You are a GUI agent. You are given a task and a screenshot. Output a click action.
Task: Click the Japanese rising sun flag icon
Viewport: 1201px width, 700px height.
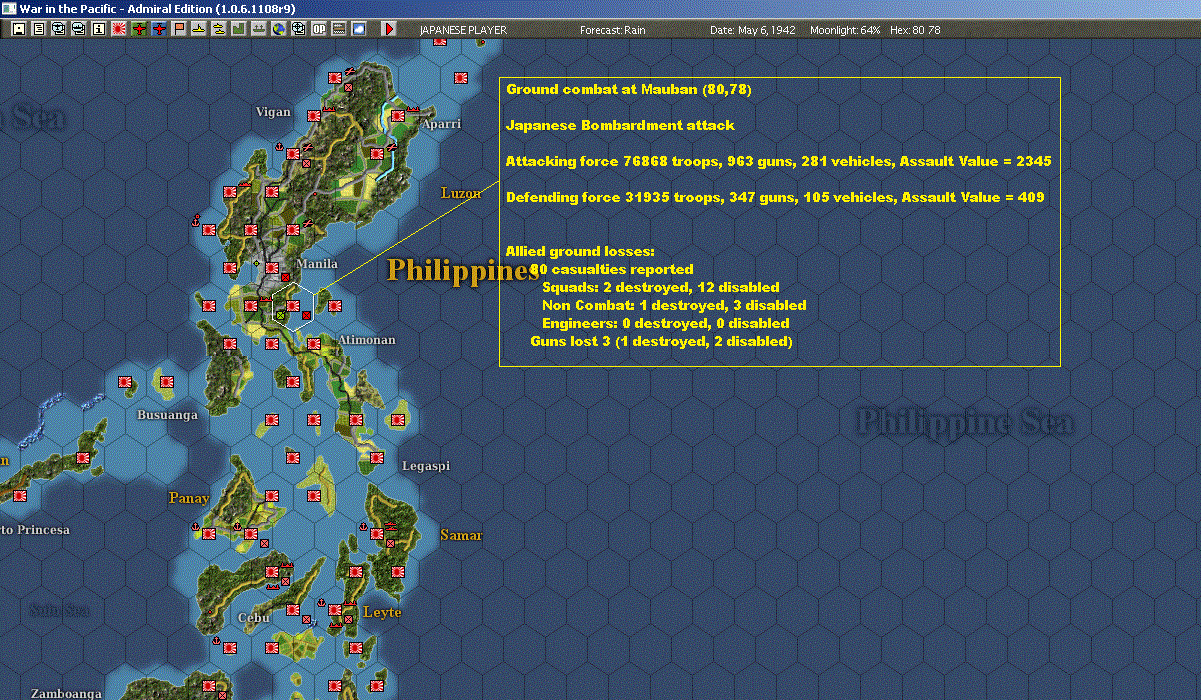pos(119,29)
